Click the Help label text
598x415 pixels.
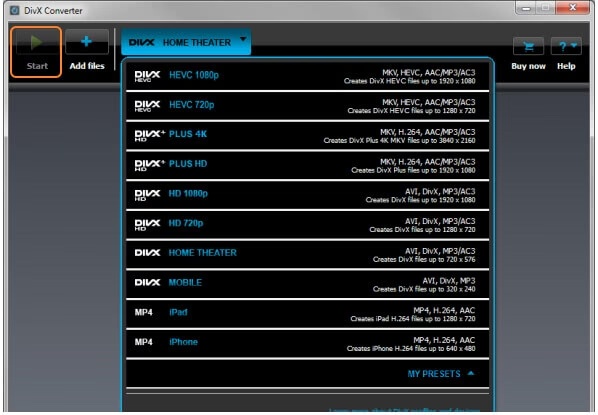click(566, 66)
